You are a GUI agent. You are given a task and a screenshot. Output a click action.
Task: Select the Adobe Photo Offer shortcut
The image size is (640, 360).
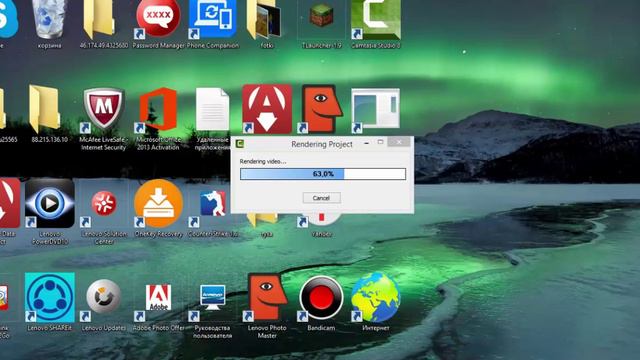click(x=158, y=298)
